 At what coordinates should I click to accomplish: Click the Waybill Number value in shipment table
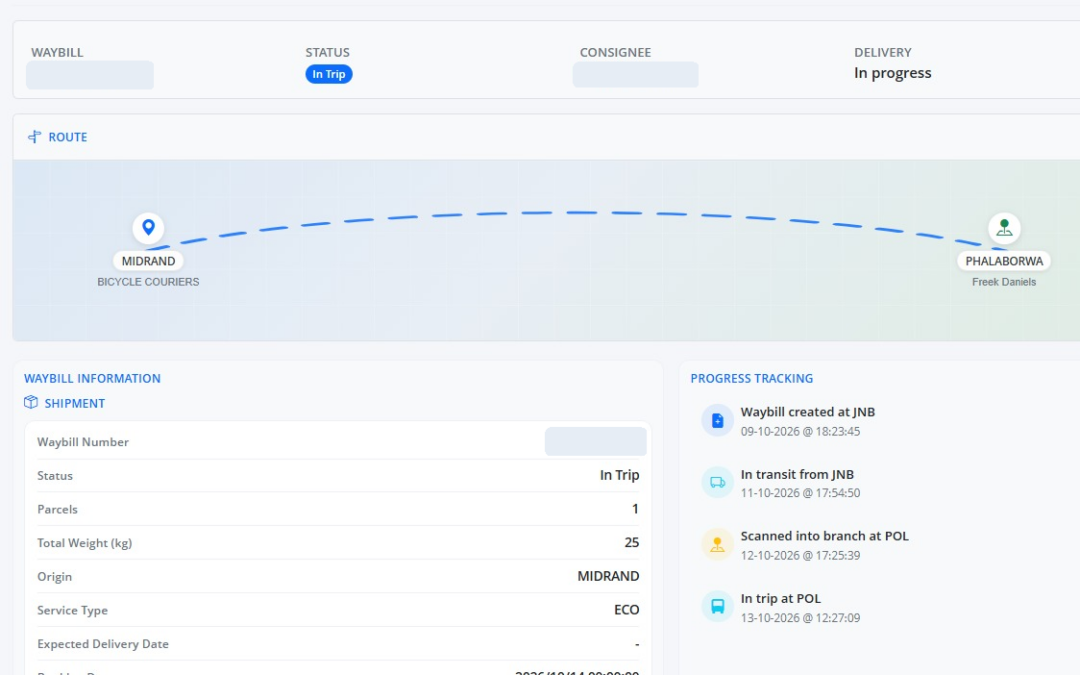595,442
